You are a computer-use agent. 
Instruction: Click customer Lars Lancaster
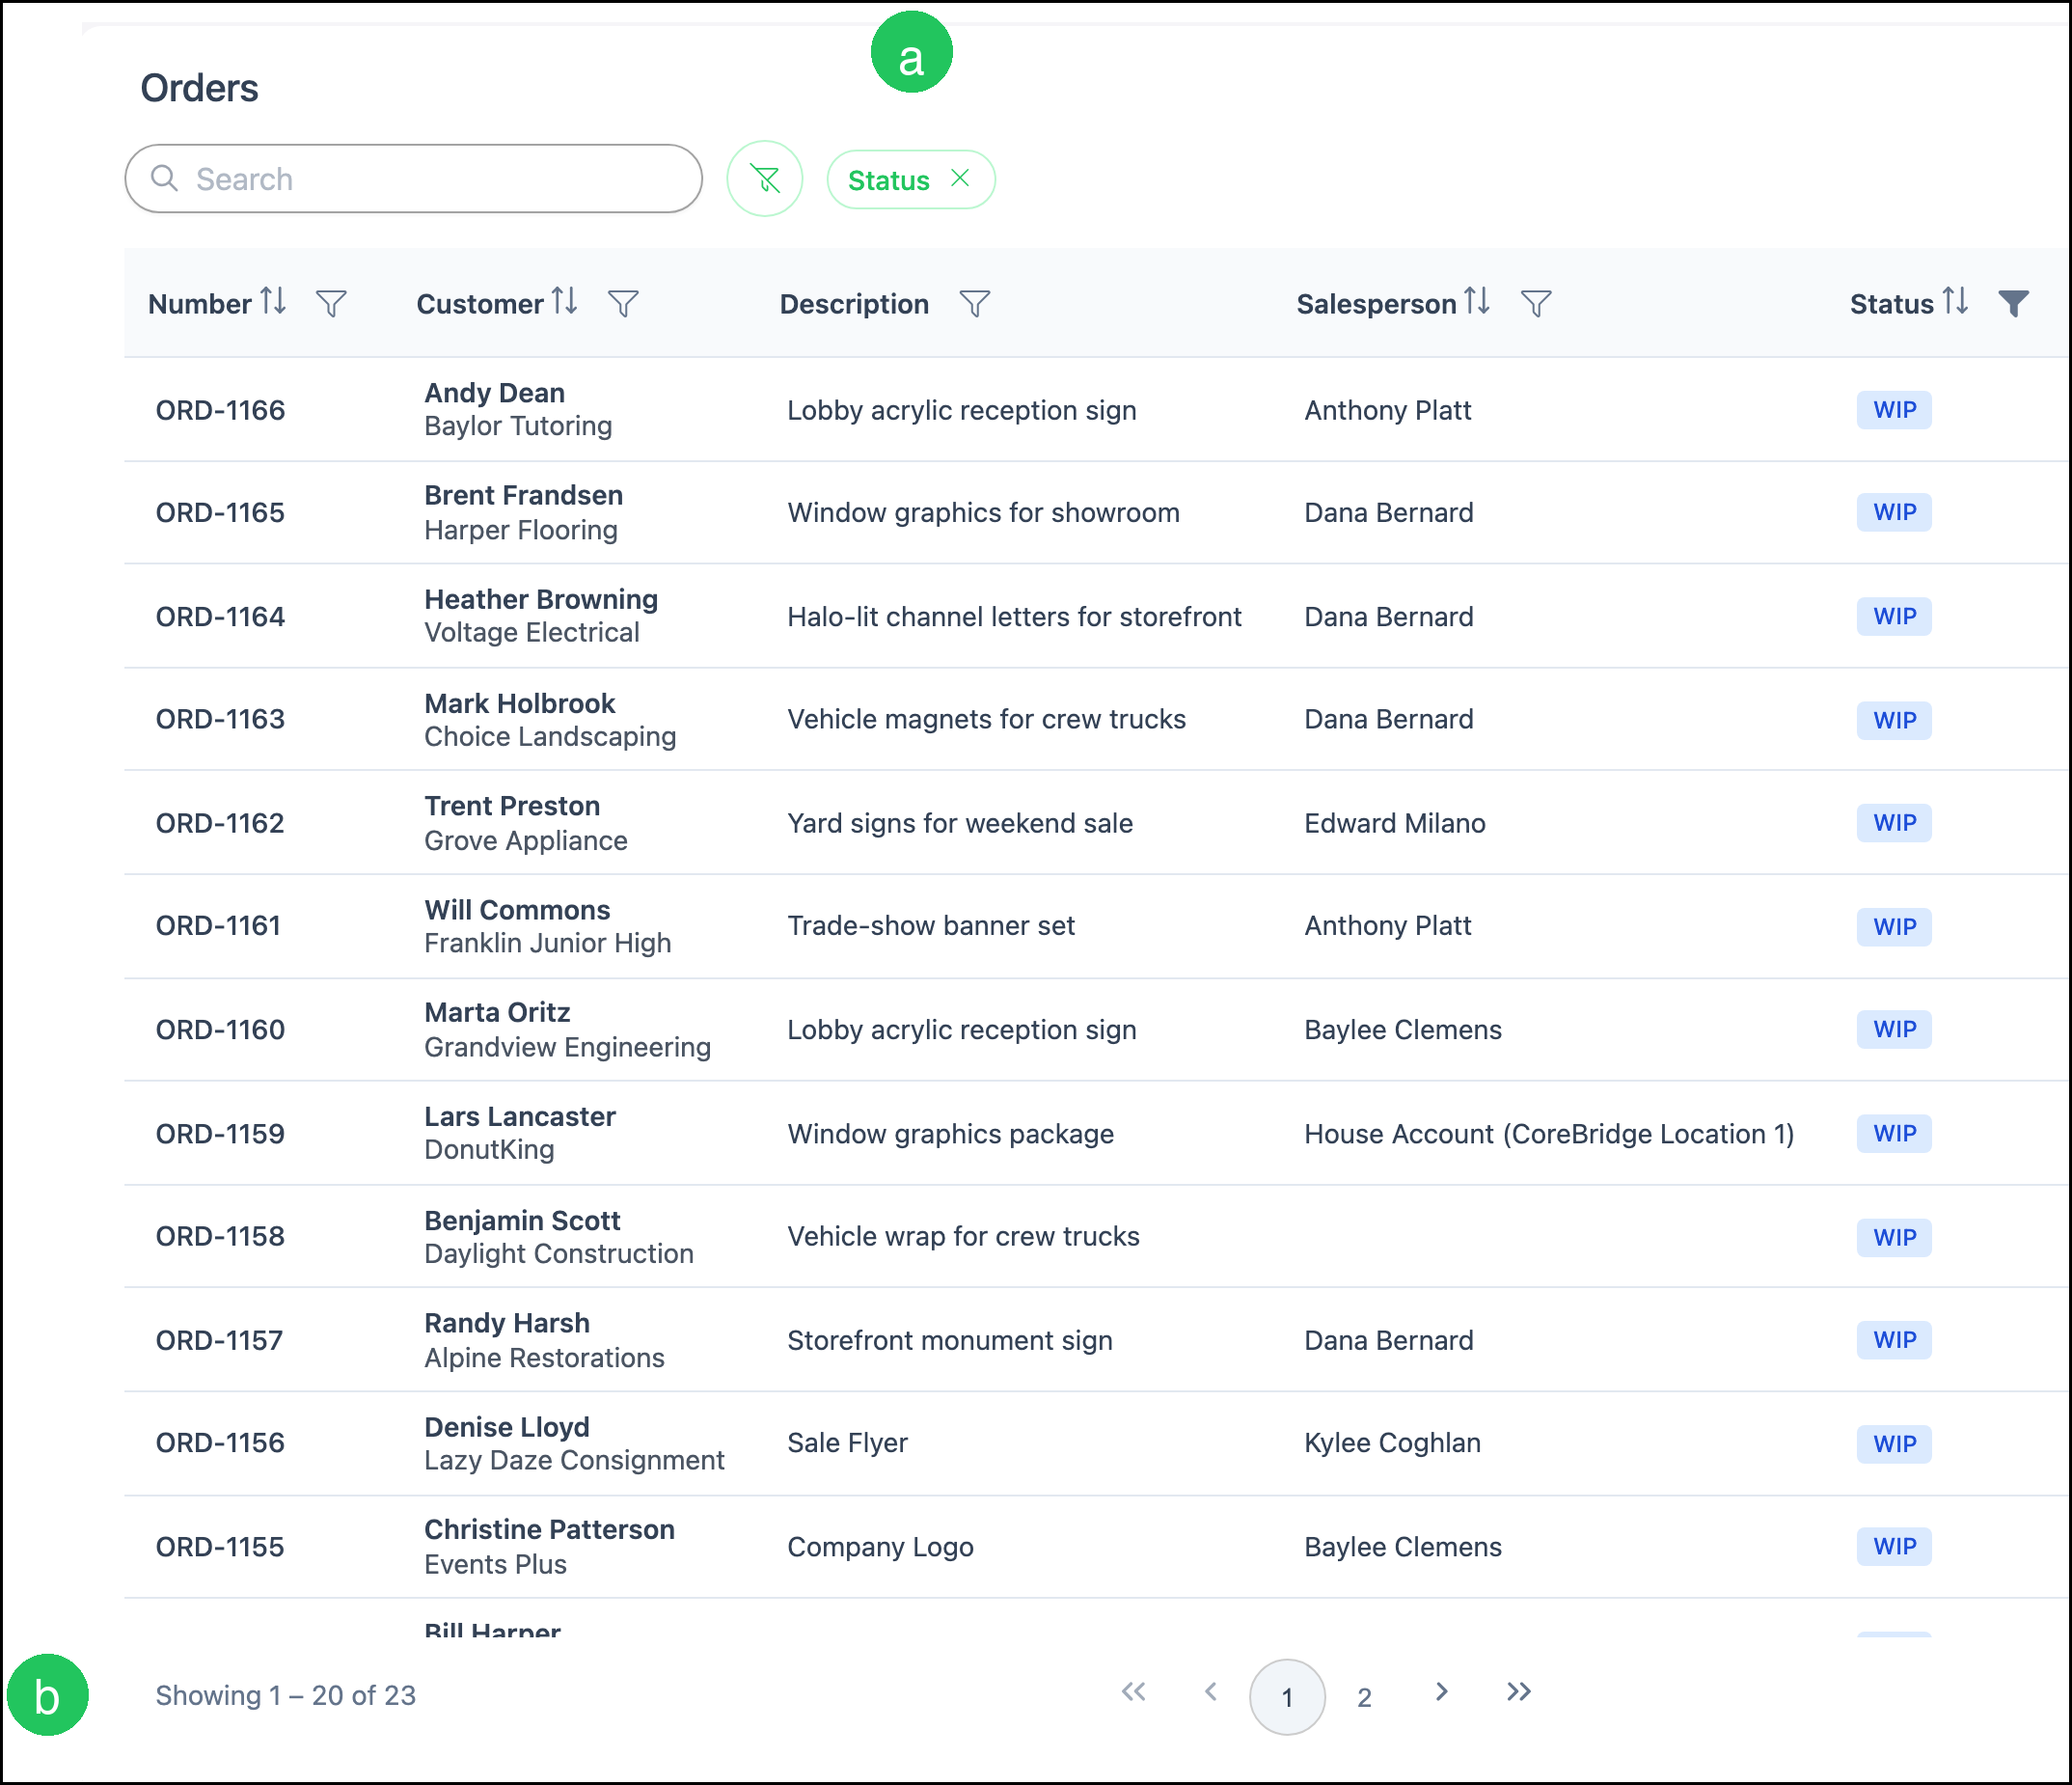click(x=520, y=1116)
